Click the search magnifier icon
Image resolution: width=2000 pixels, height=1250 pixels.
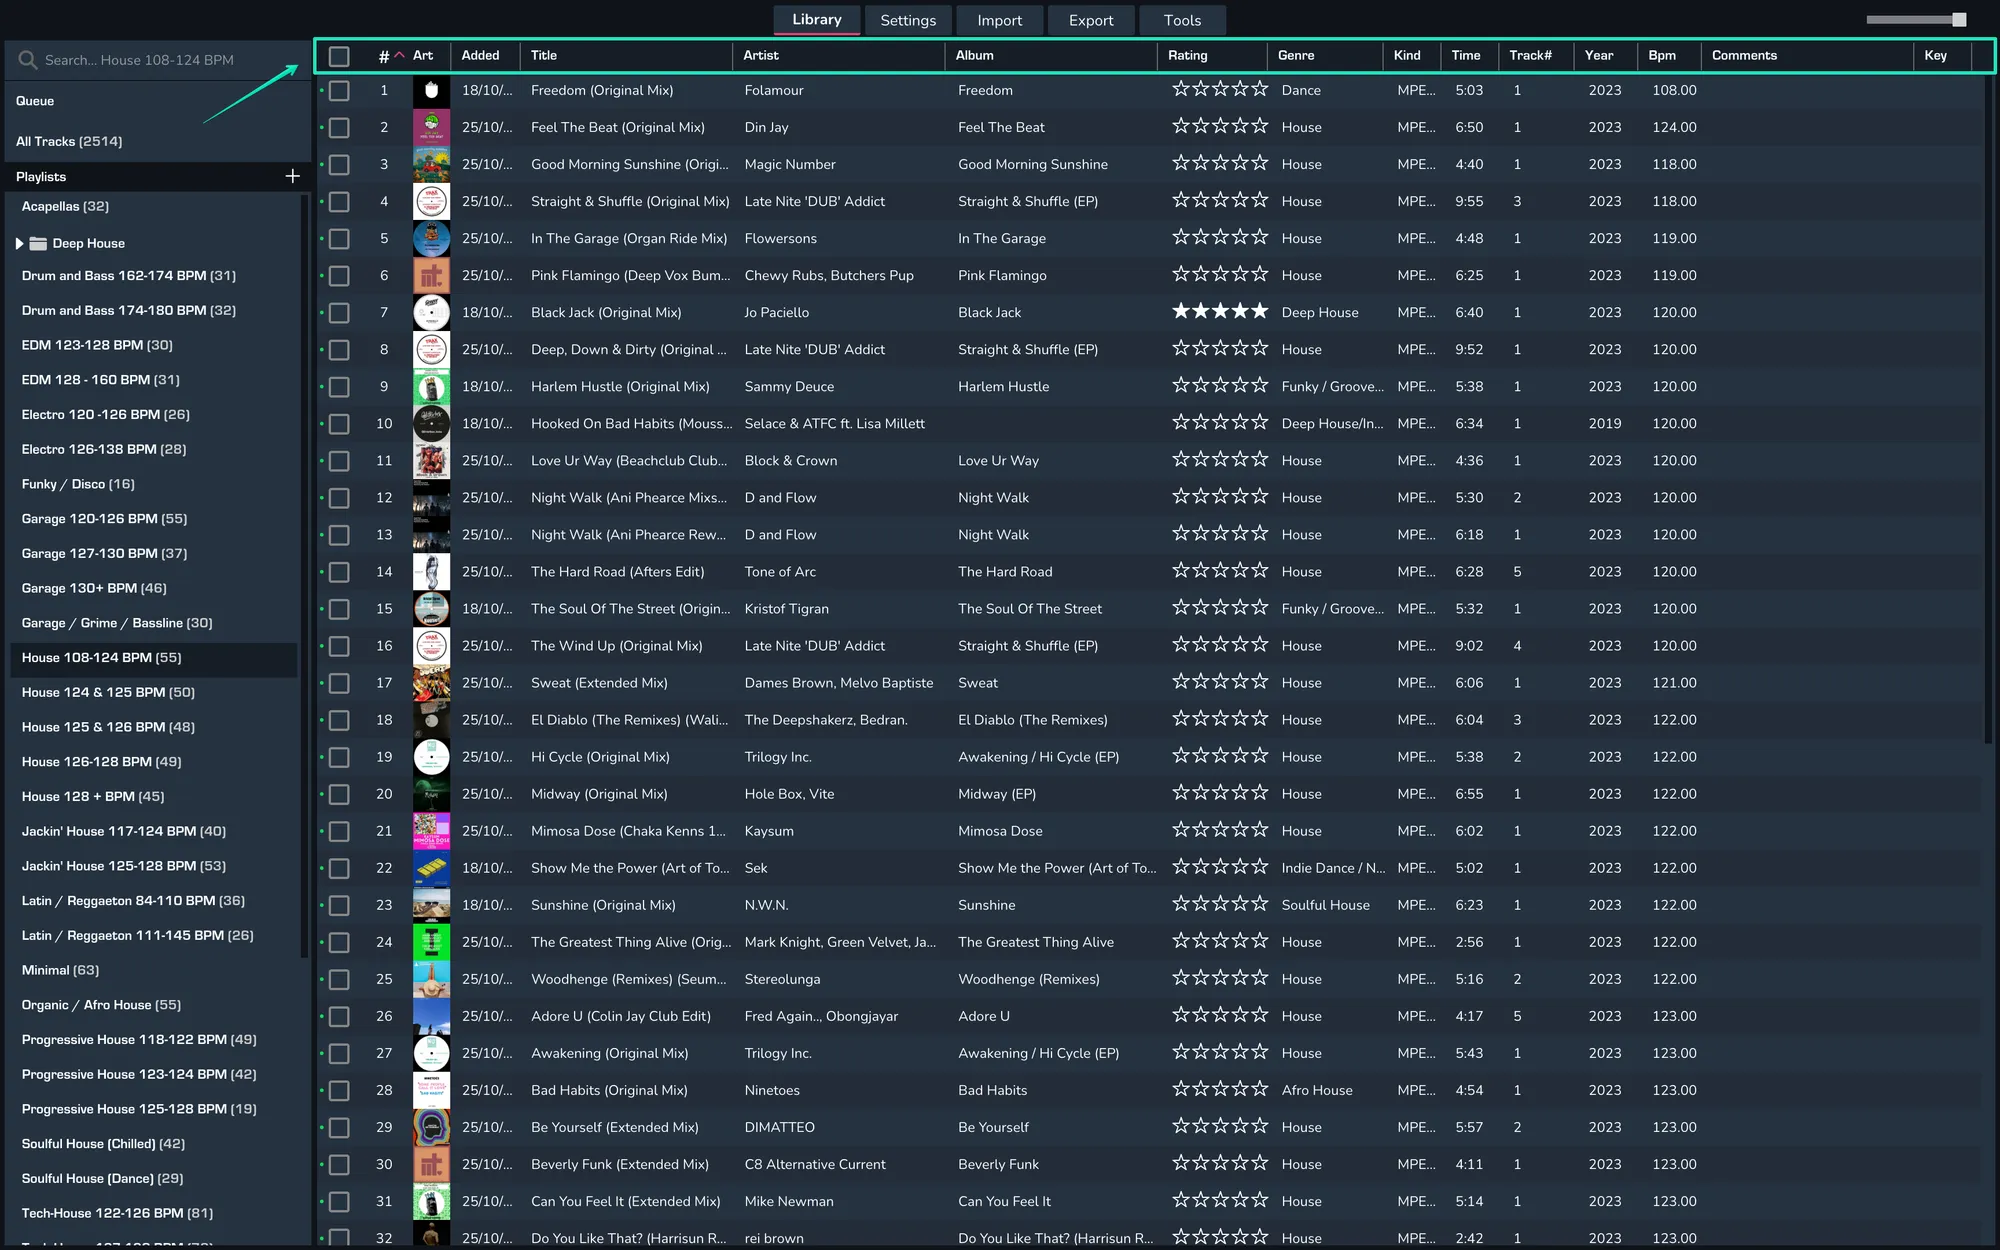click(27, 60)
